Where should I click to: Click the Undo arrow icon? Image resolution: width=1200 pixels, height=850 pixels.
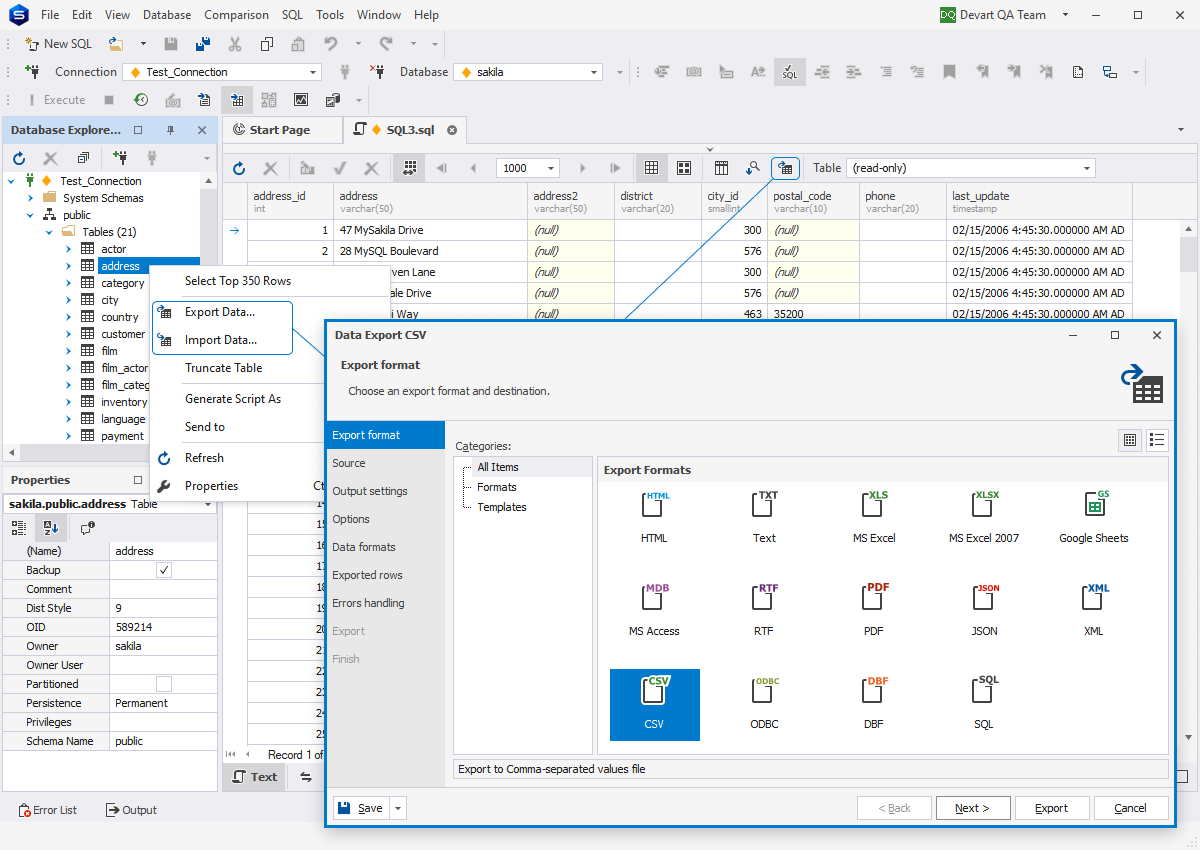[x=330, y=44]
